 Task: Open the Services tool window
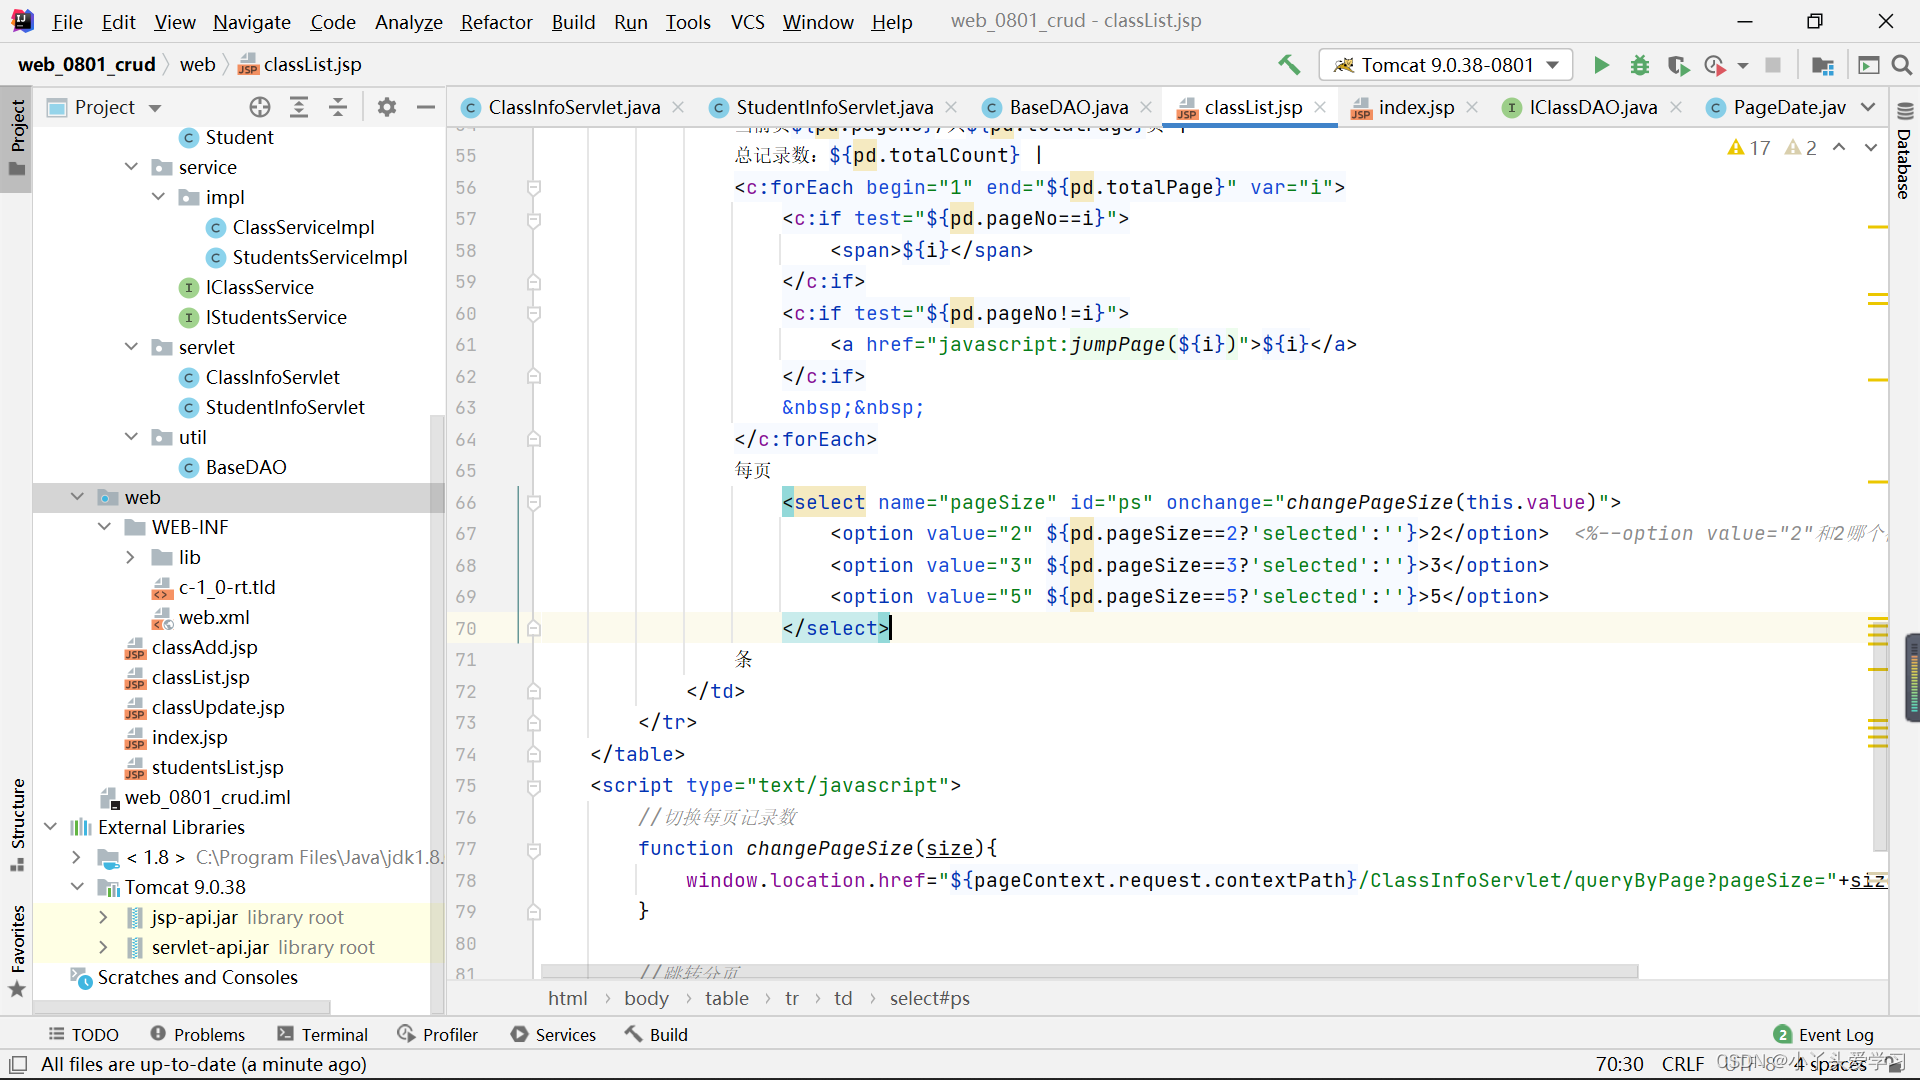click(x=553, y=1035)
